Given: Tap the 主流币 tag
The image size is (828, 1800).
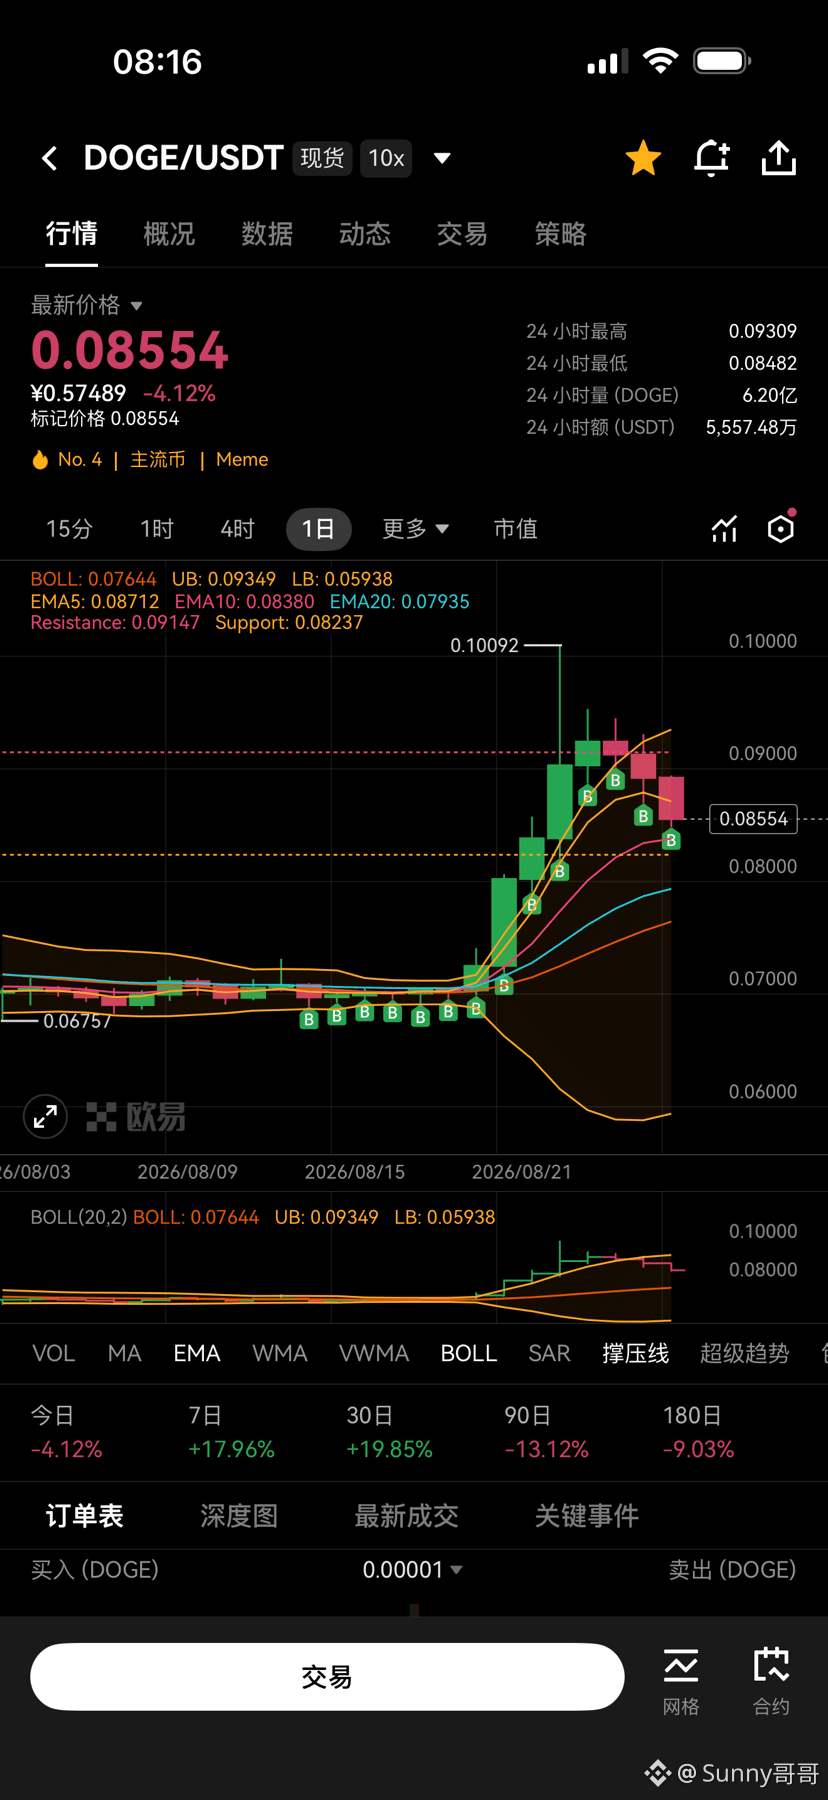Looking at the screenshot, I should pyautogui.click(x=158, y=460).
